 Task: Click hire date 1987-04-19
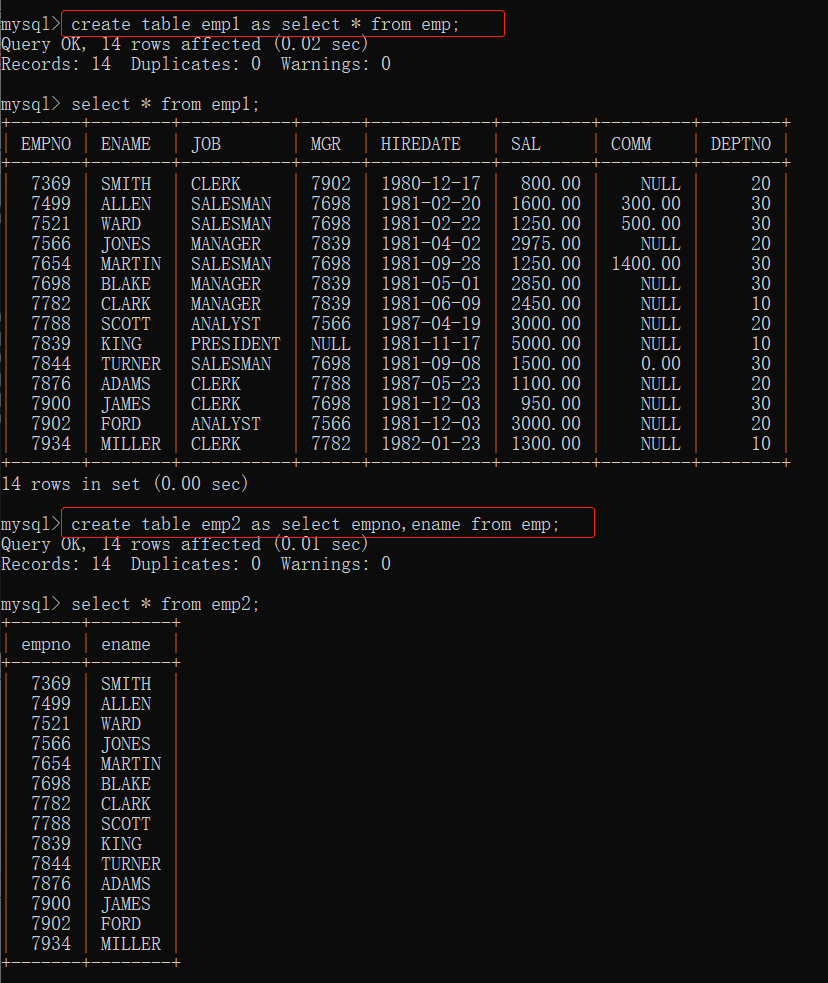coord(431,324)
